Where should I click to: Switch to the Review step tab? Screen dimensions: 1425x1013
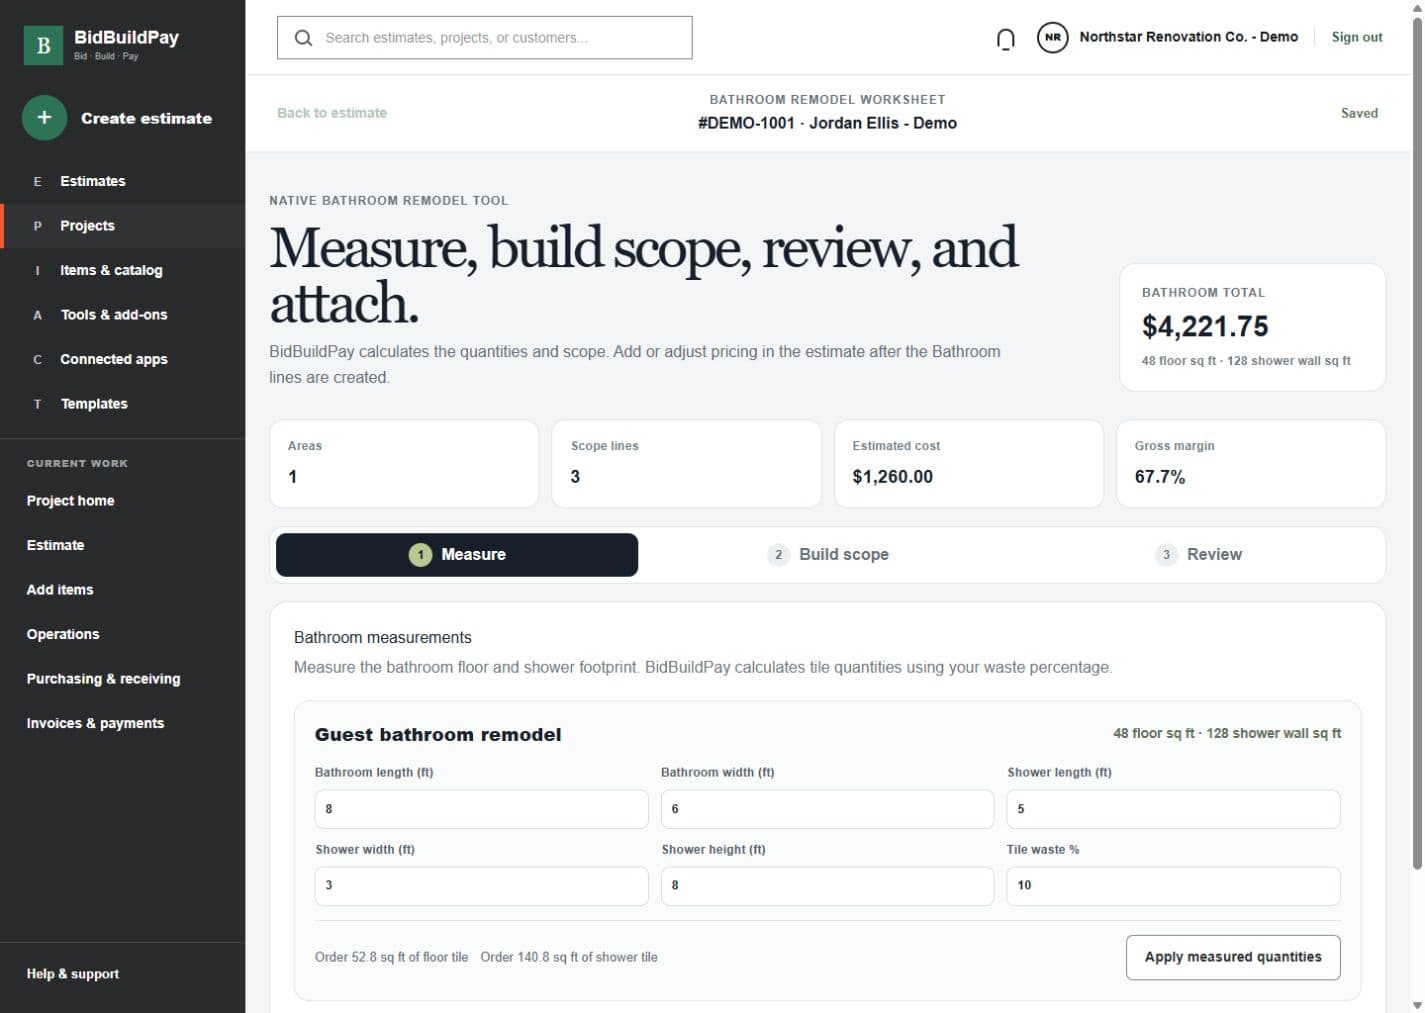1198,555
